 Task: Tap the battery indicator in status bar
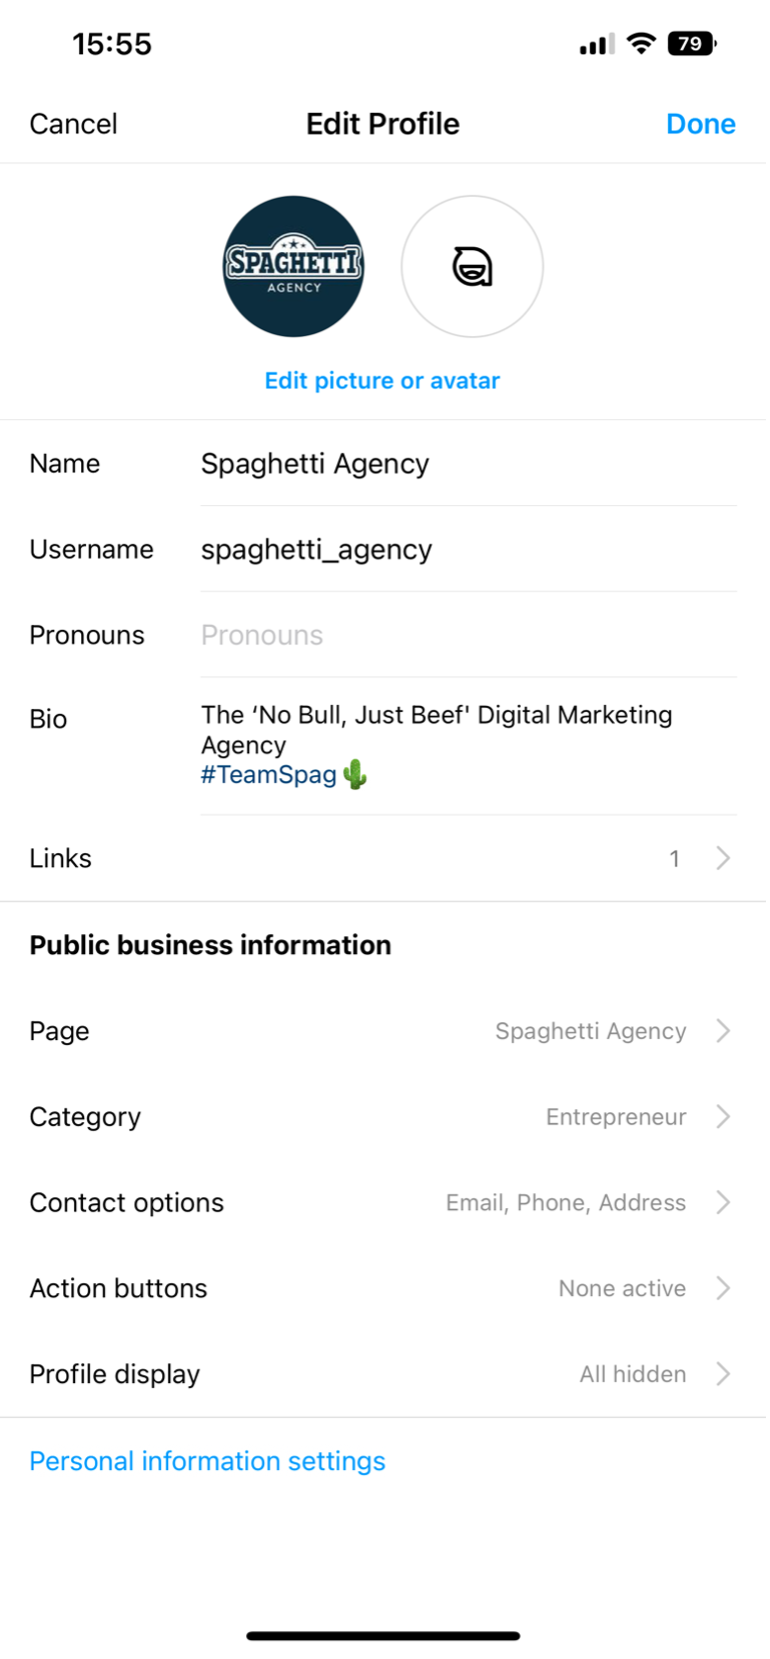coord(692,44)
